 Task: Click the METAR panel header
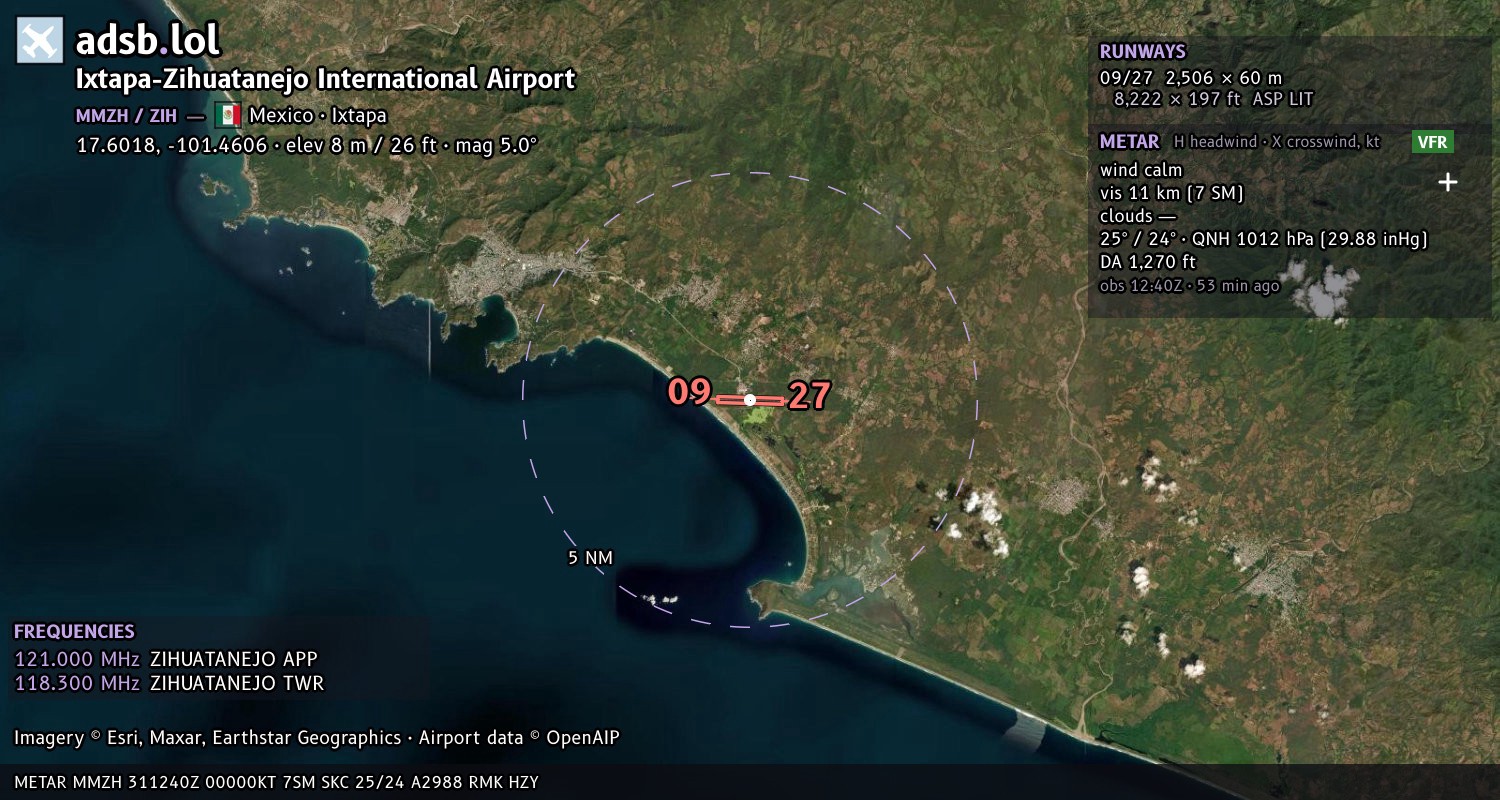pyautogui.click(x=1129, y=142)
